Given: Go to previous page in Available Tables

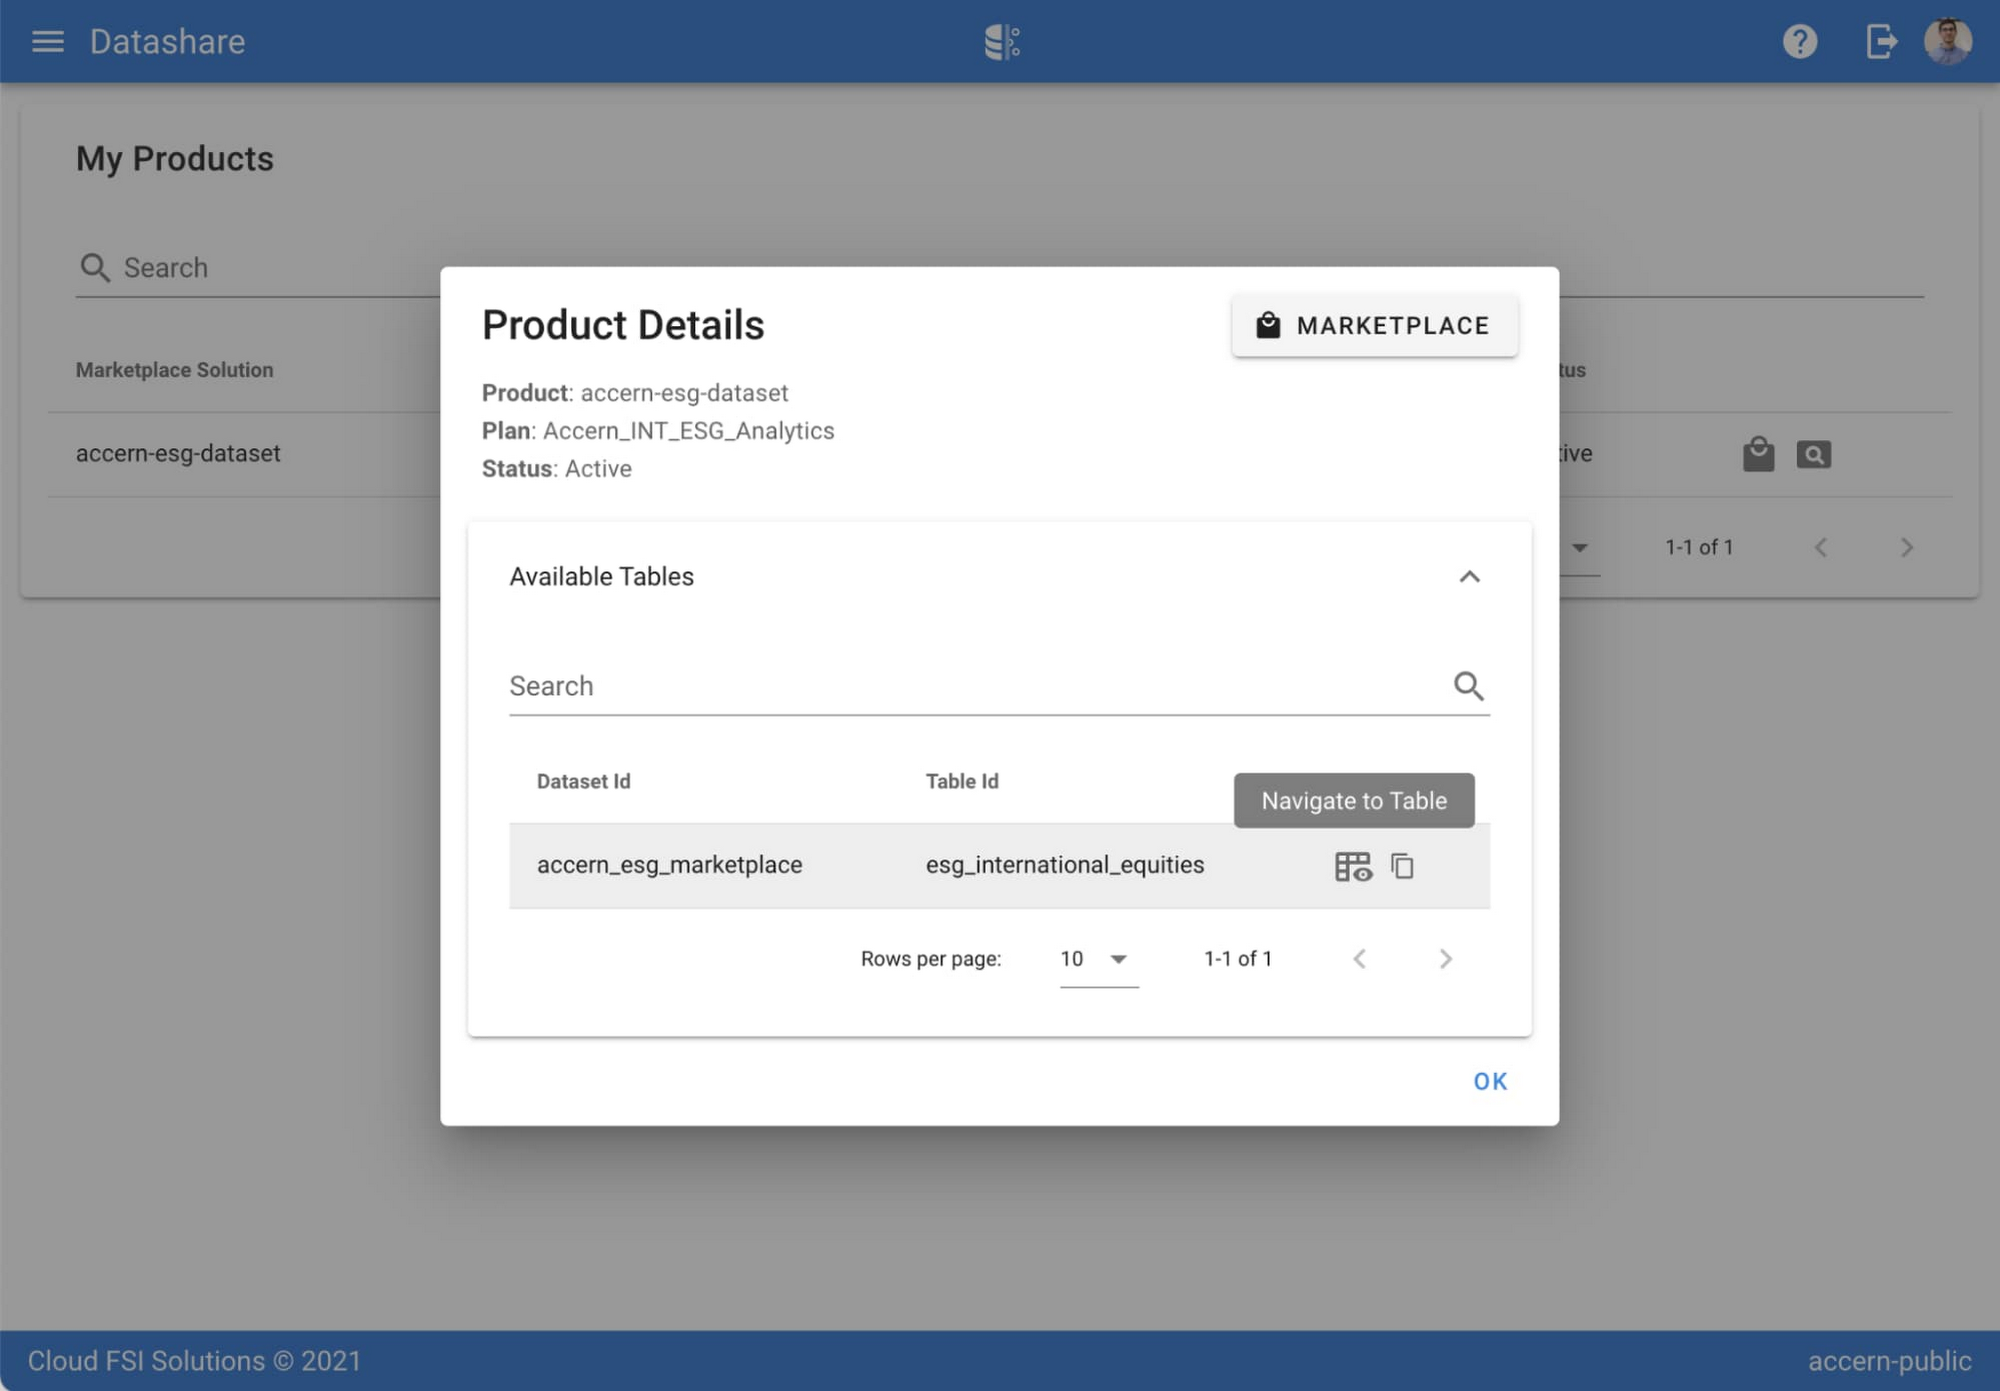Looking at the screenshot, I should 1359,959.
